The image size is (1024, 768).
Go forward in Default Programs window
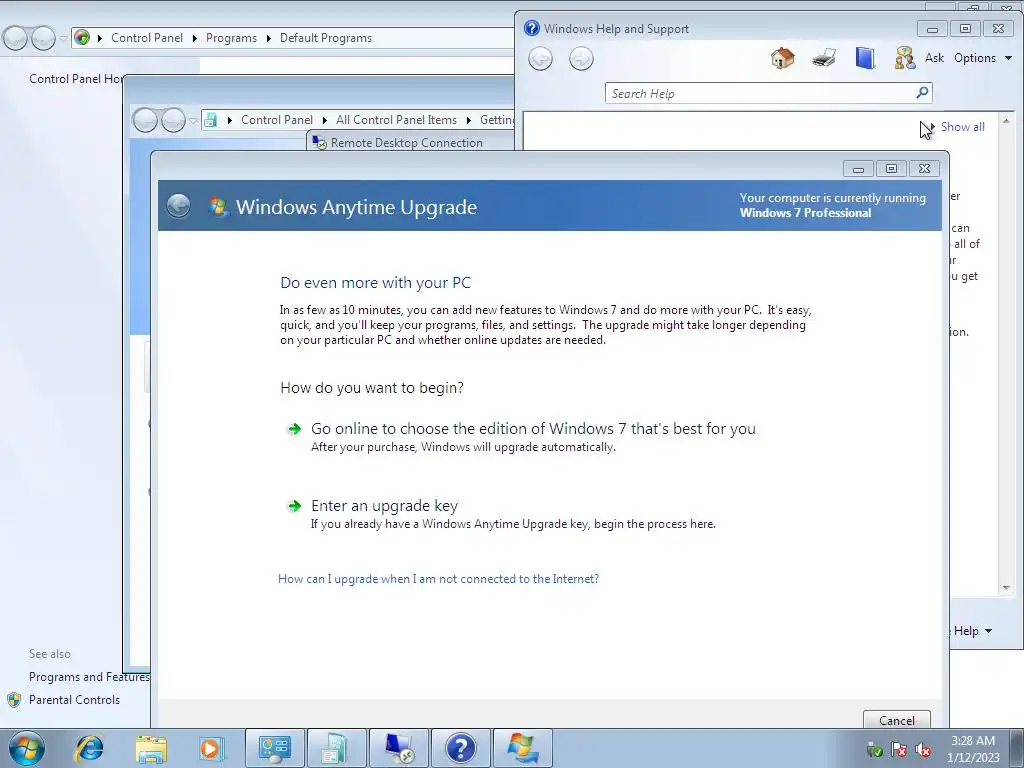[43, 38]
